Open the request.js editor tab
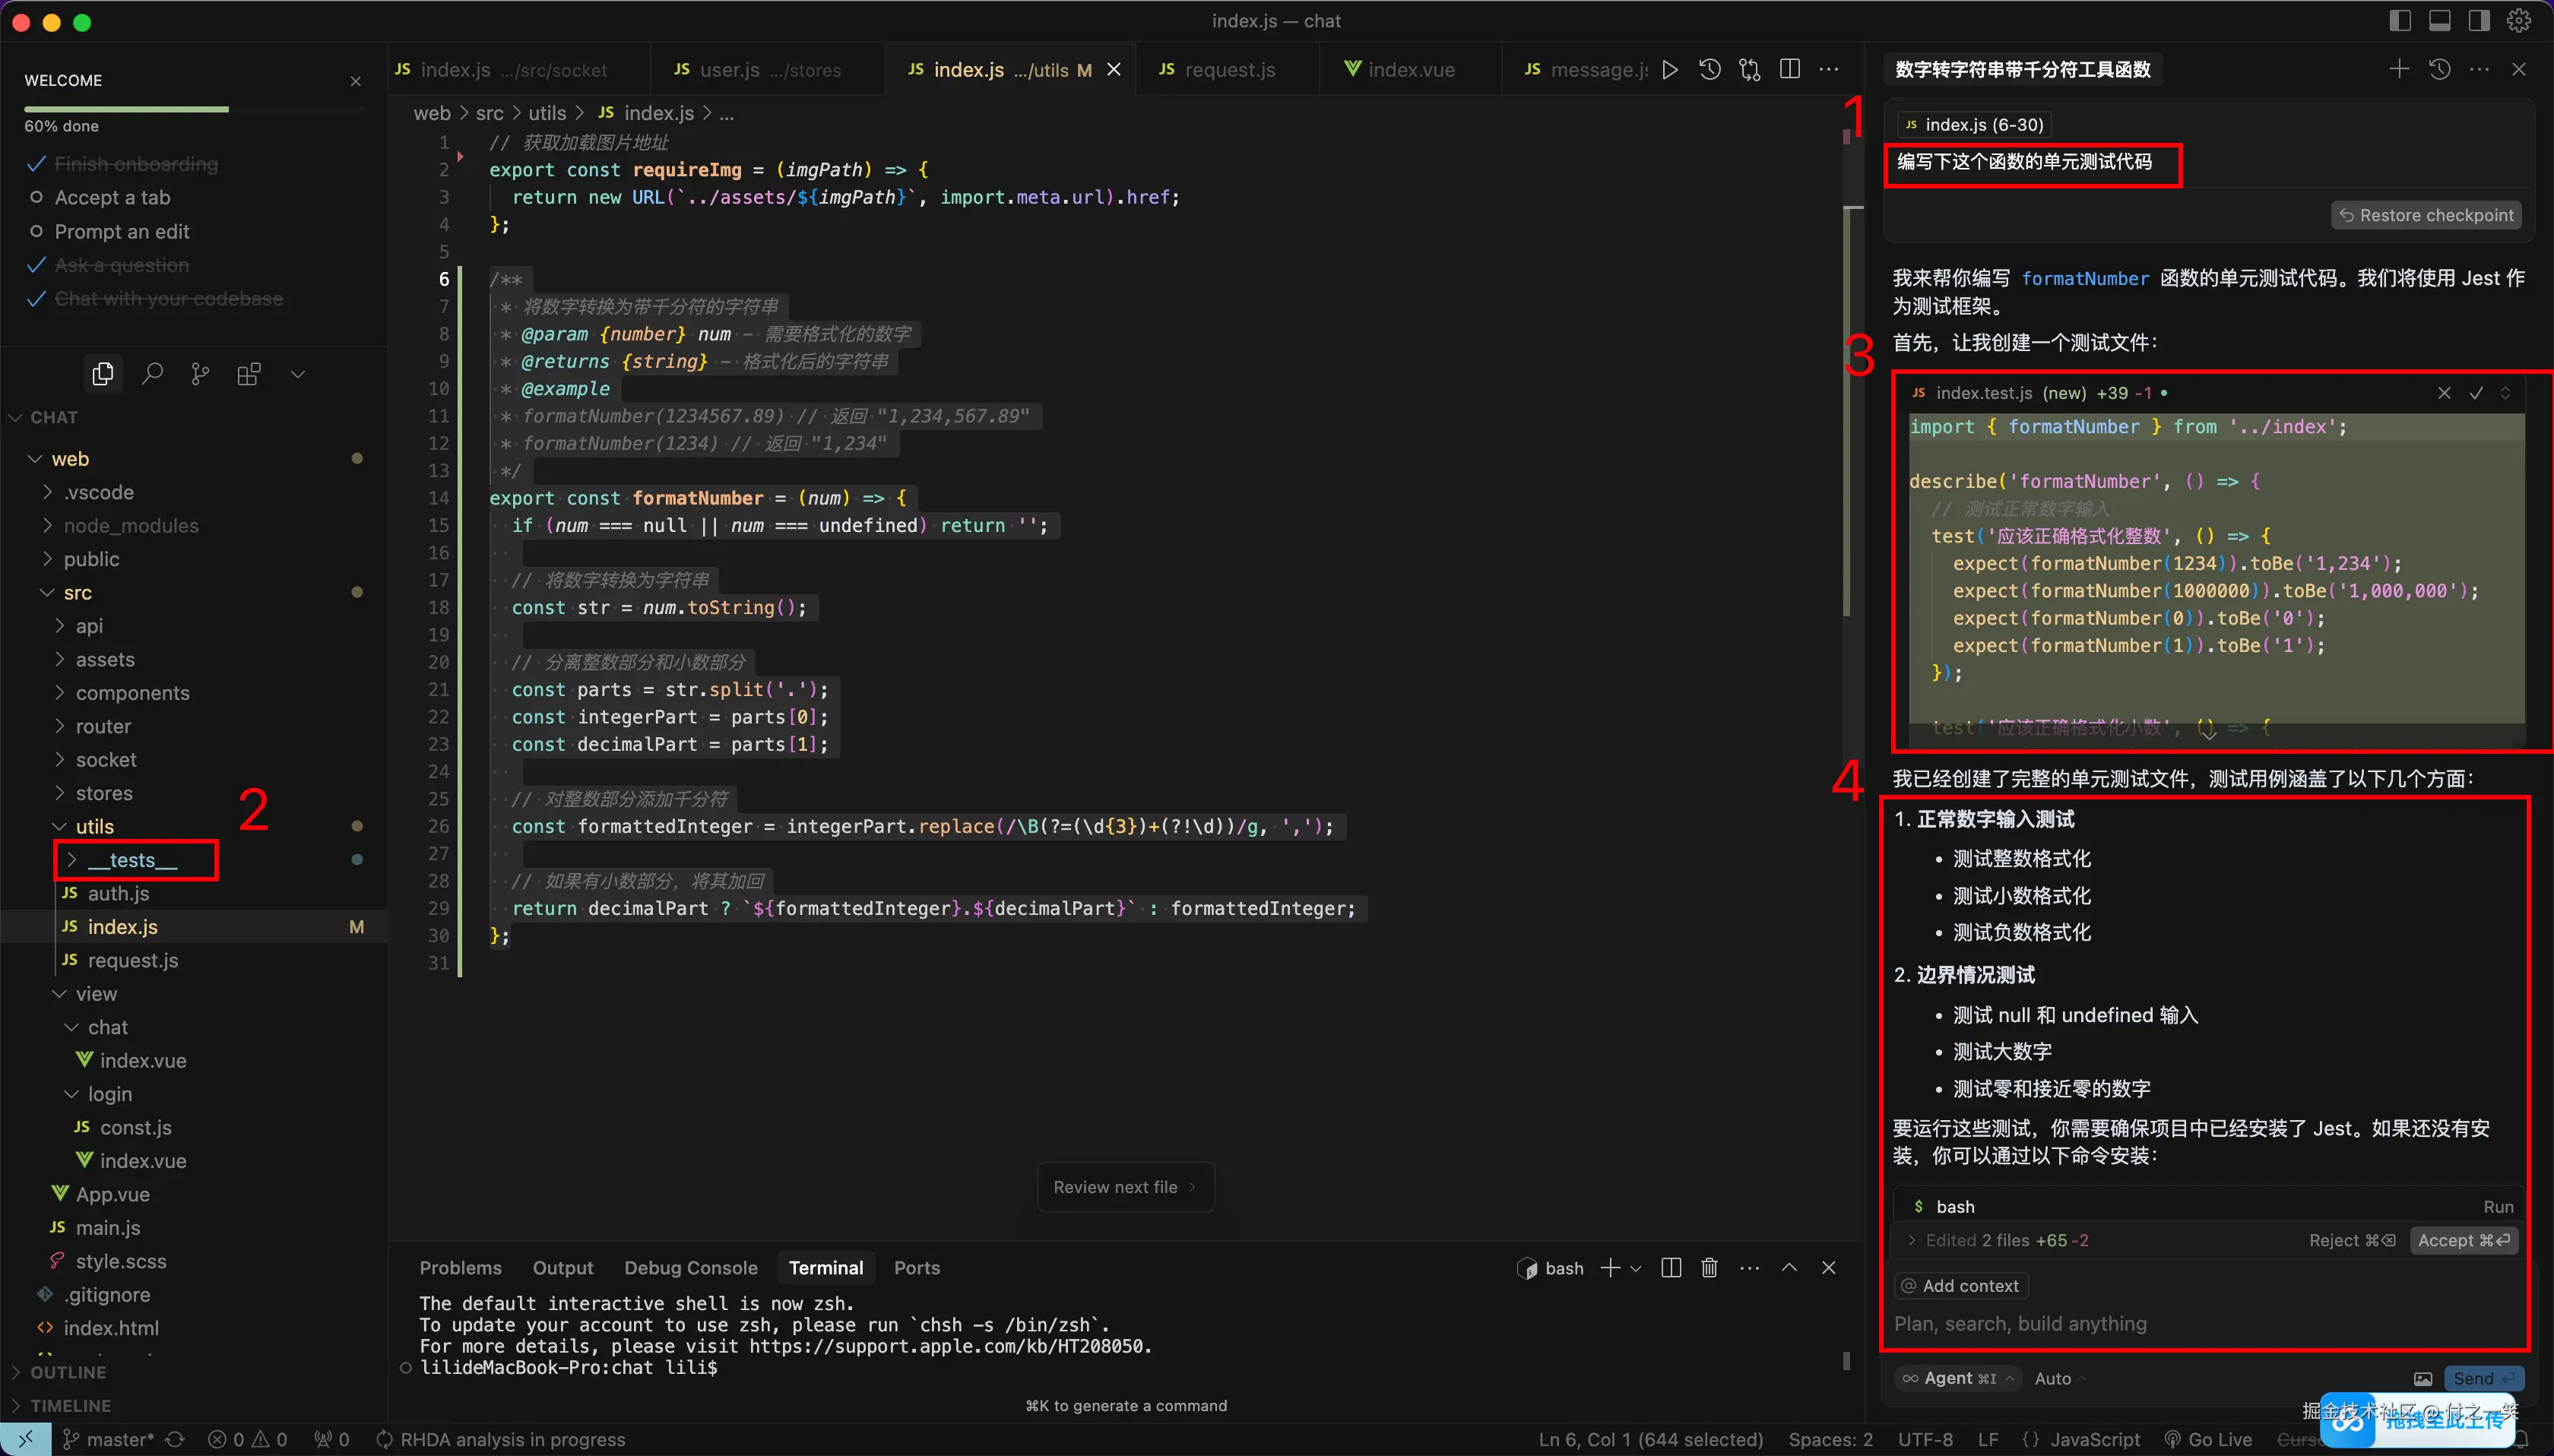Image resolution: width=2554 pixels, height=1456 pixels. (1229, 70)
